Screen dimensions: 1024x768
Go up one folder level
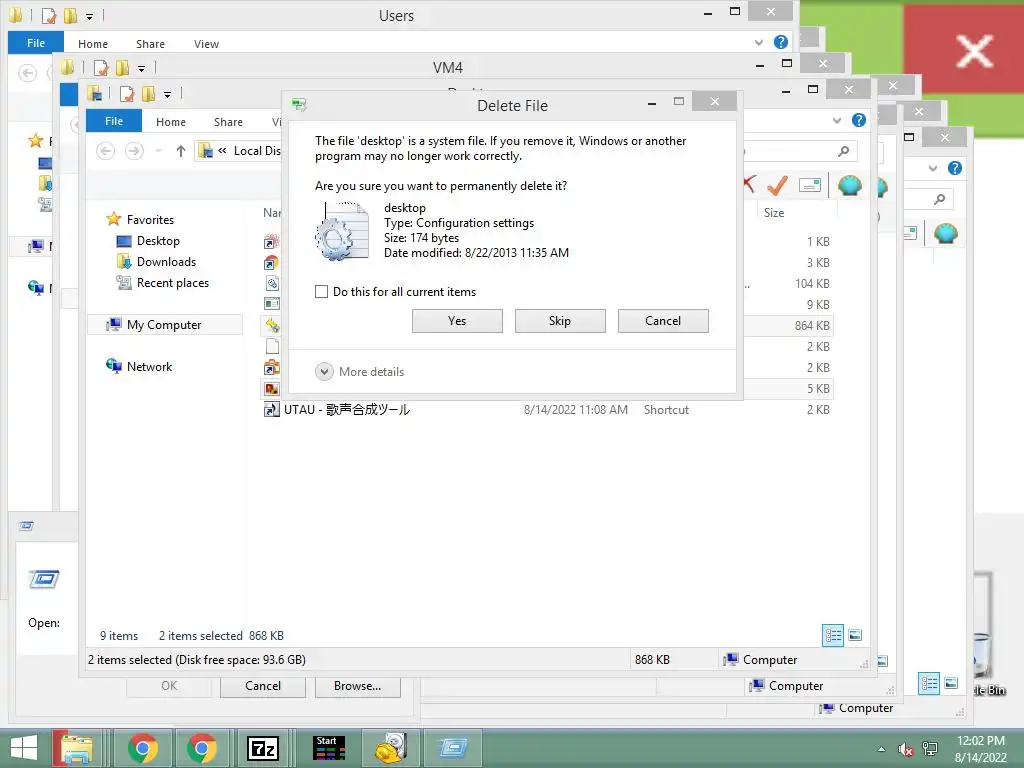(181, 152)
